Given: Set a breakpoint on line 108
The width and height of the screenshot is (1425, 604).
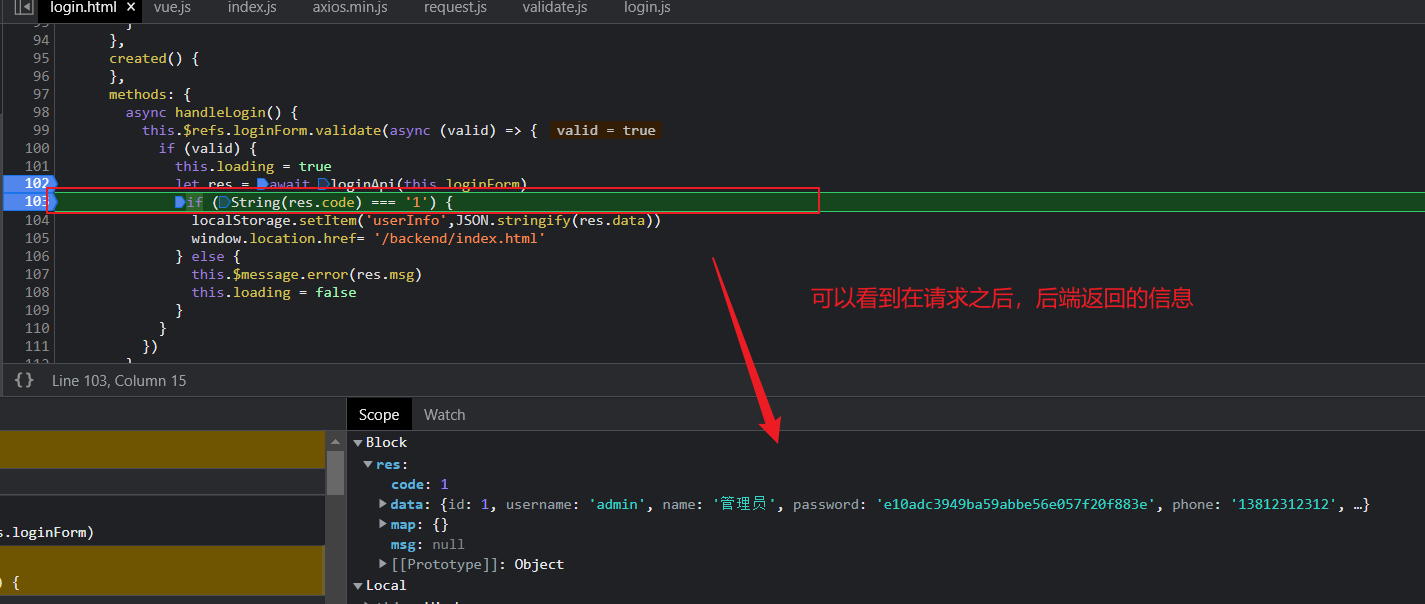Looking at the screenshot, I should point(36,292).
